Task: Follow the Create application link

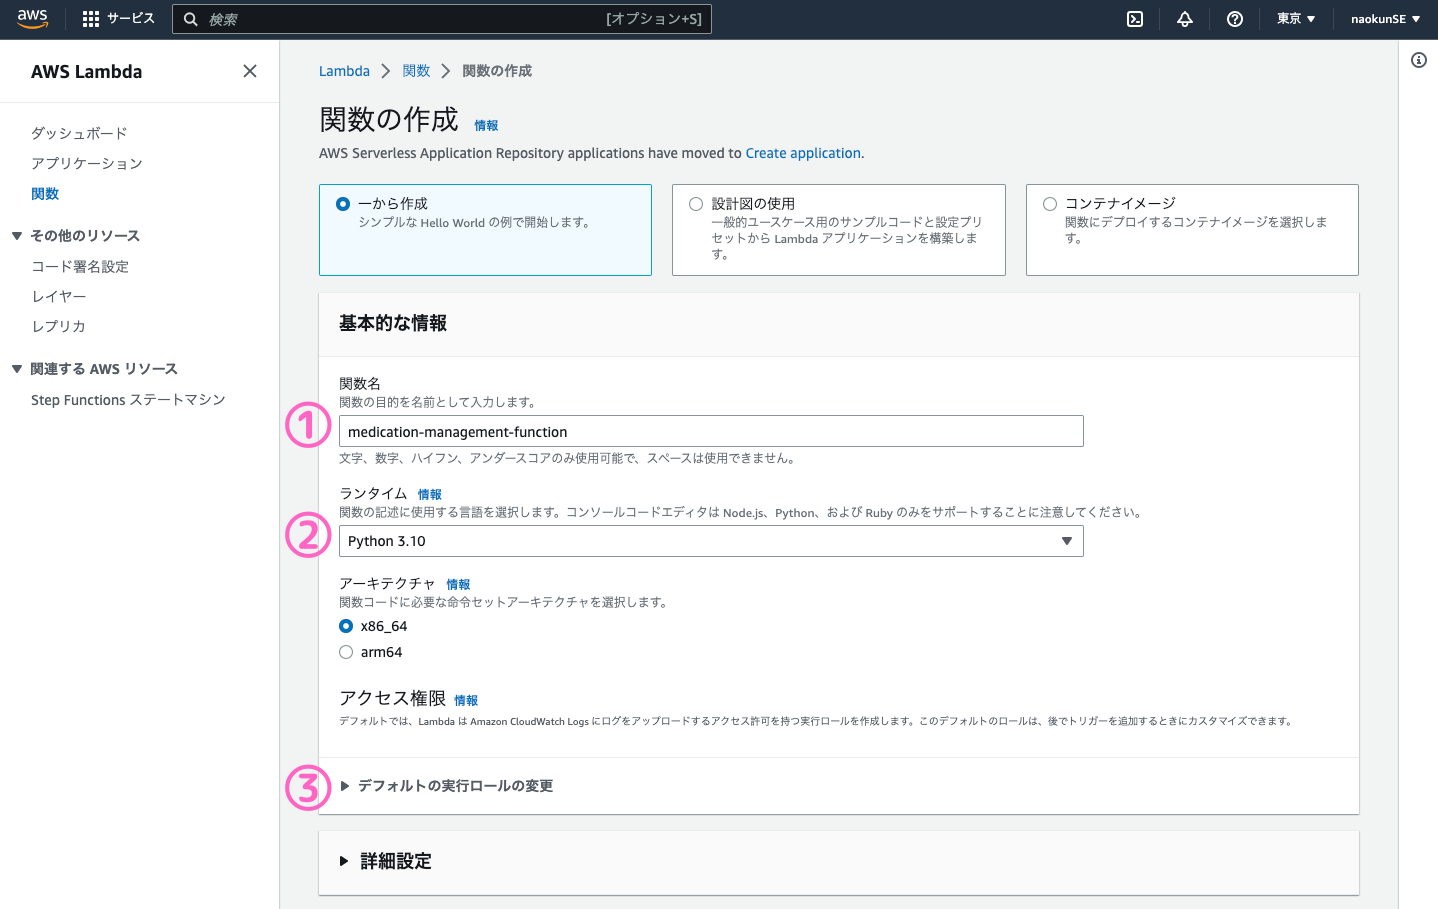Action: [x=803, y=153]
